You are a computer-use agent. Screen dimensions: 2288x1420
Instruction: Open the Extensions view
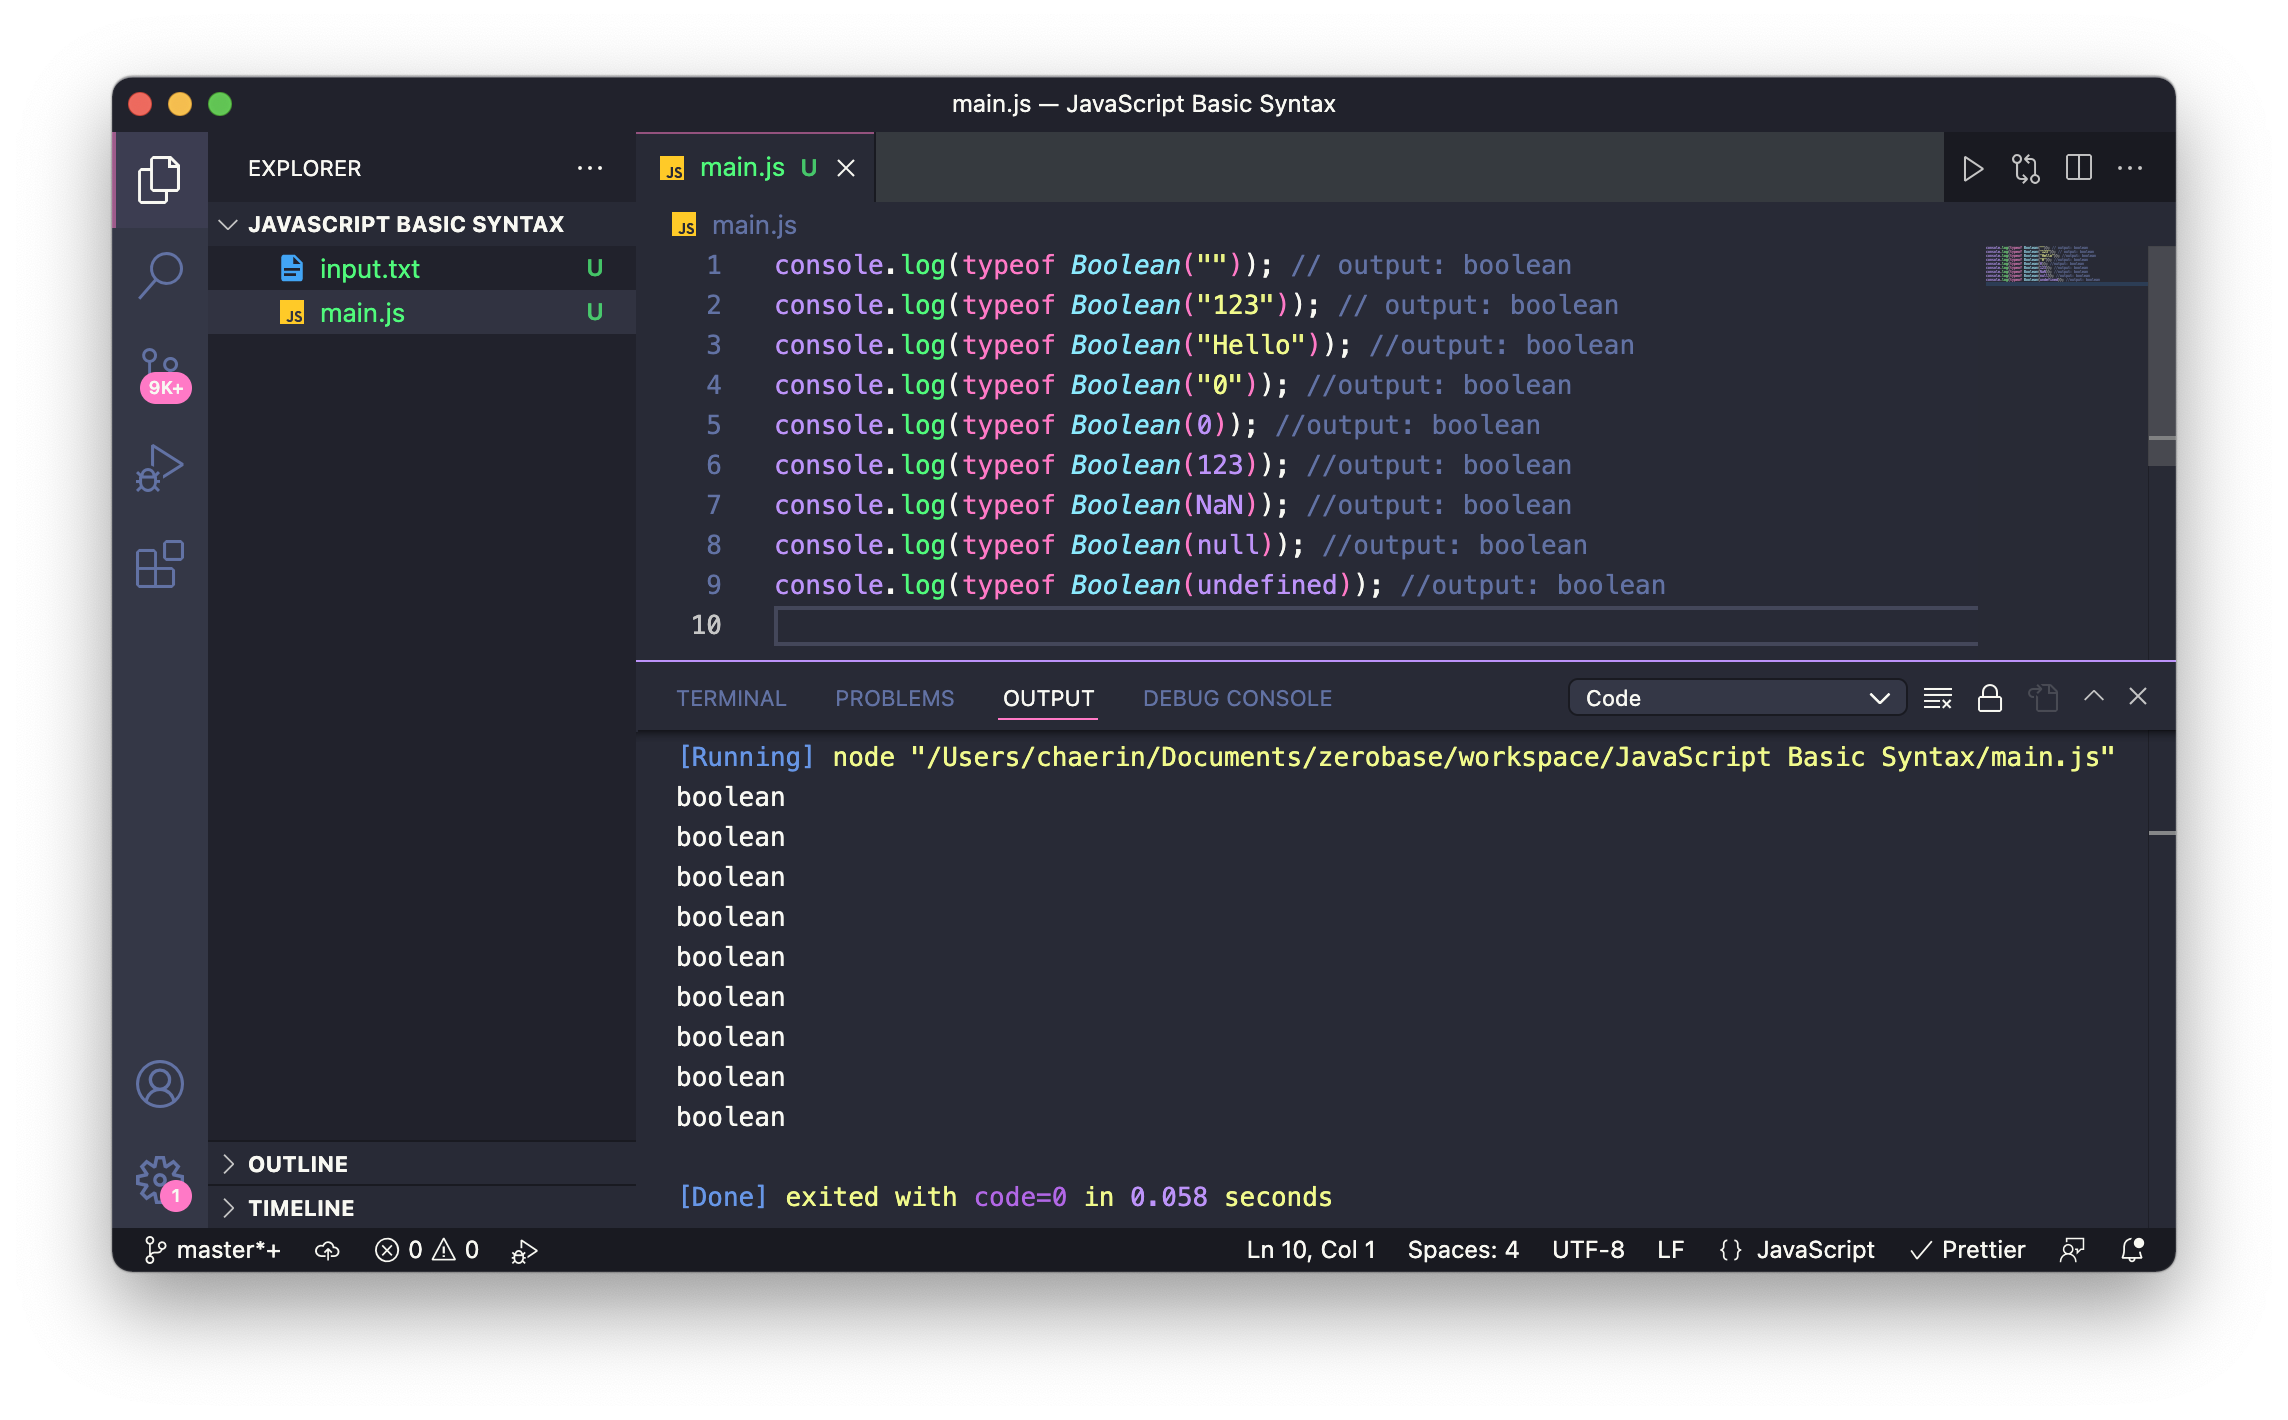click(x=160, y=565)
